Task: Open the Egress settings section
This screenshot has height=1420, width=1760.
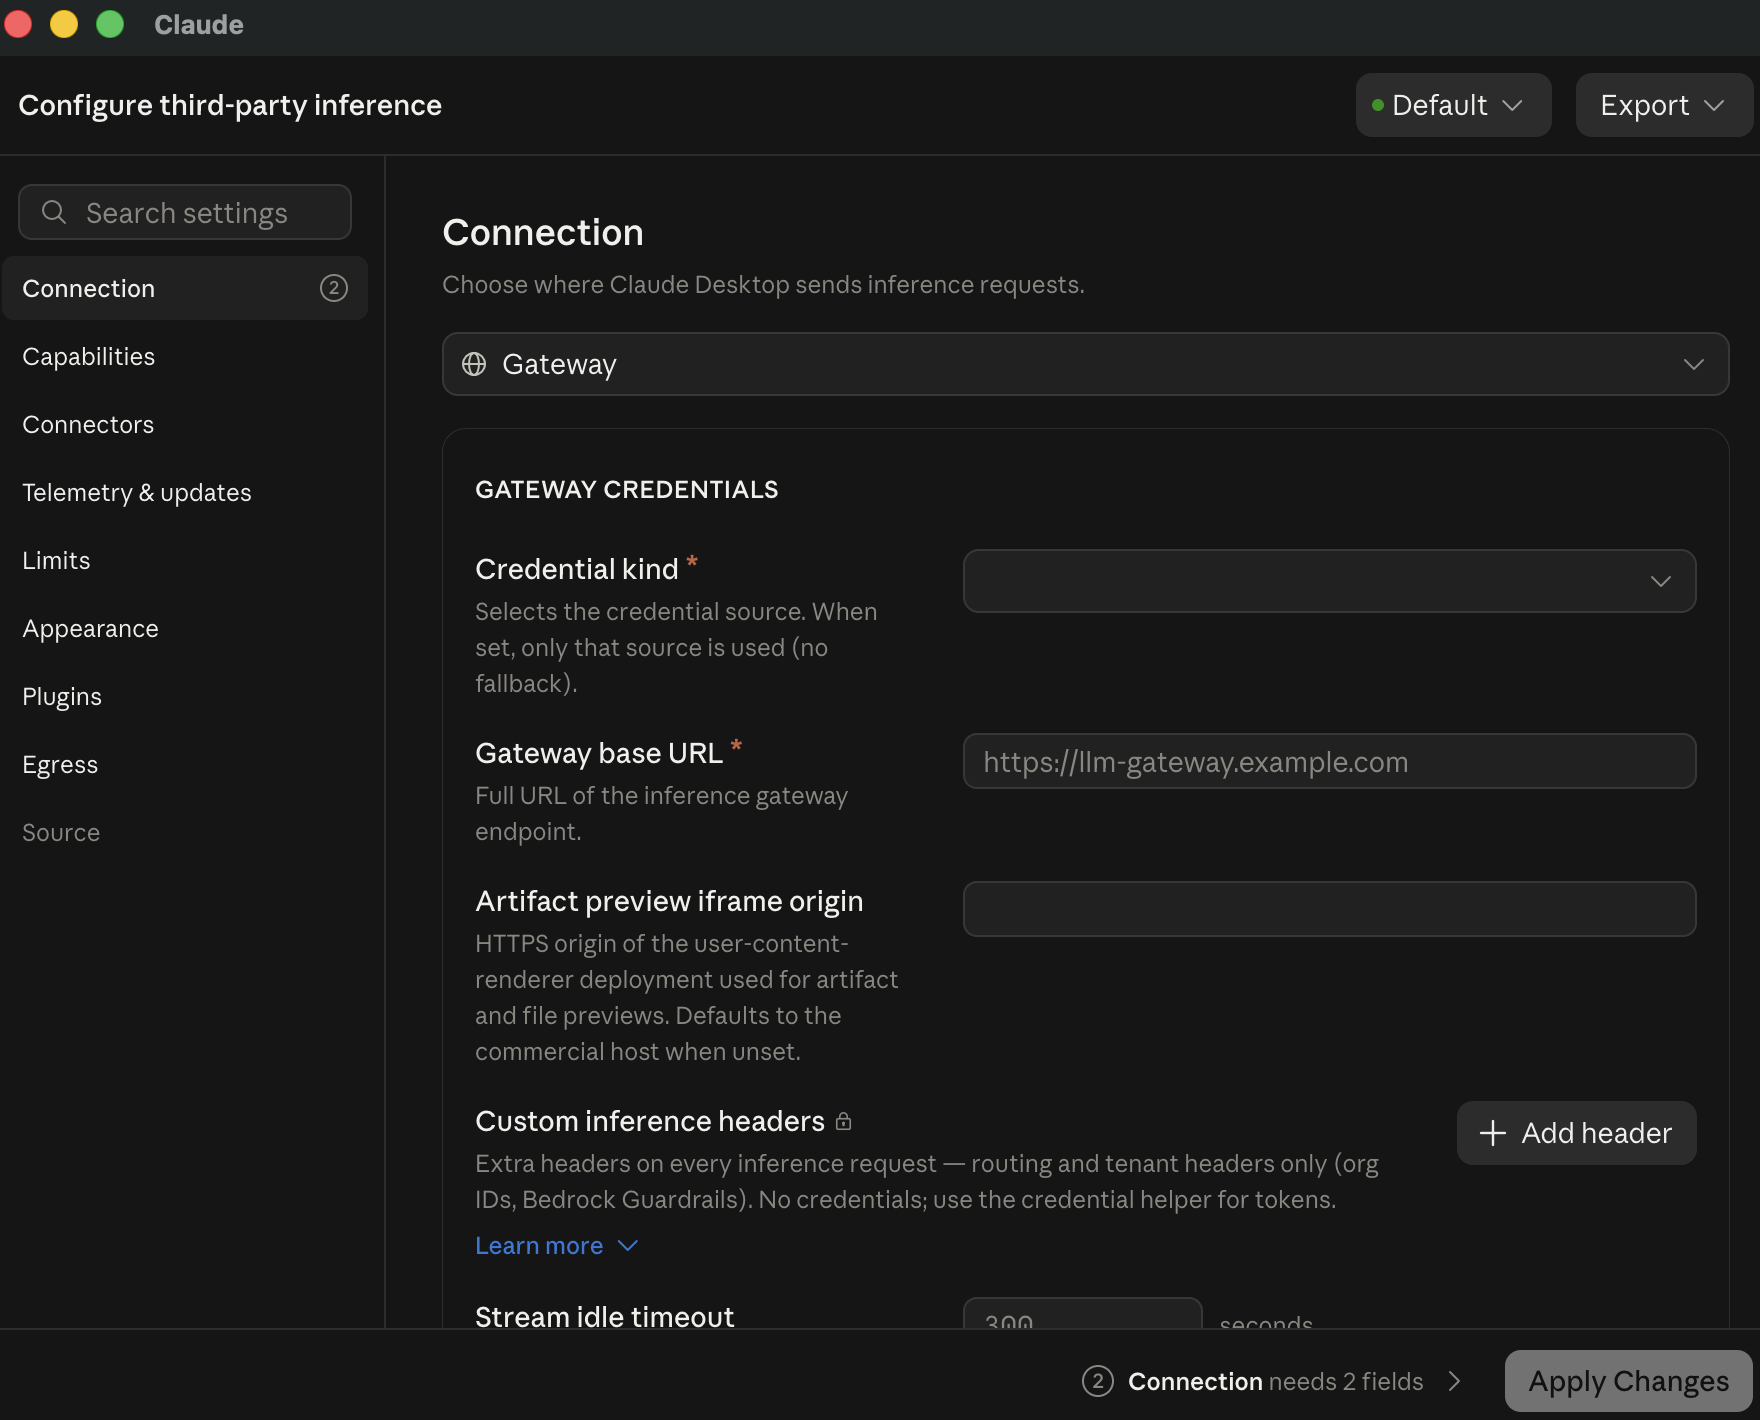Action: pyautogui.click(x=185, y=764)
